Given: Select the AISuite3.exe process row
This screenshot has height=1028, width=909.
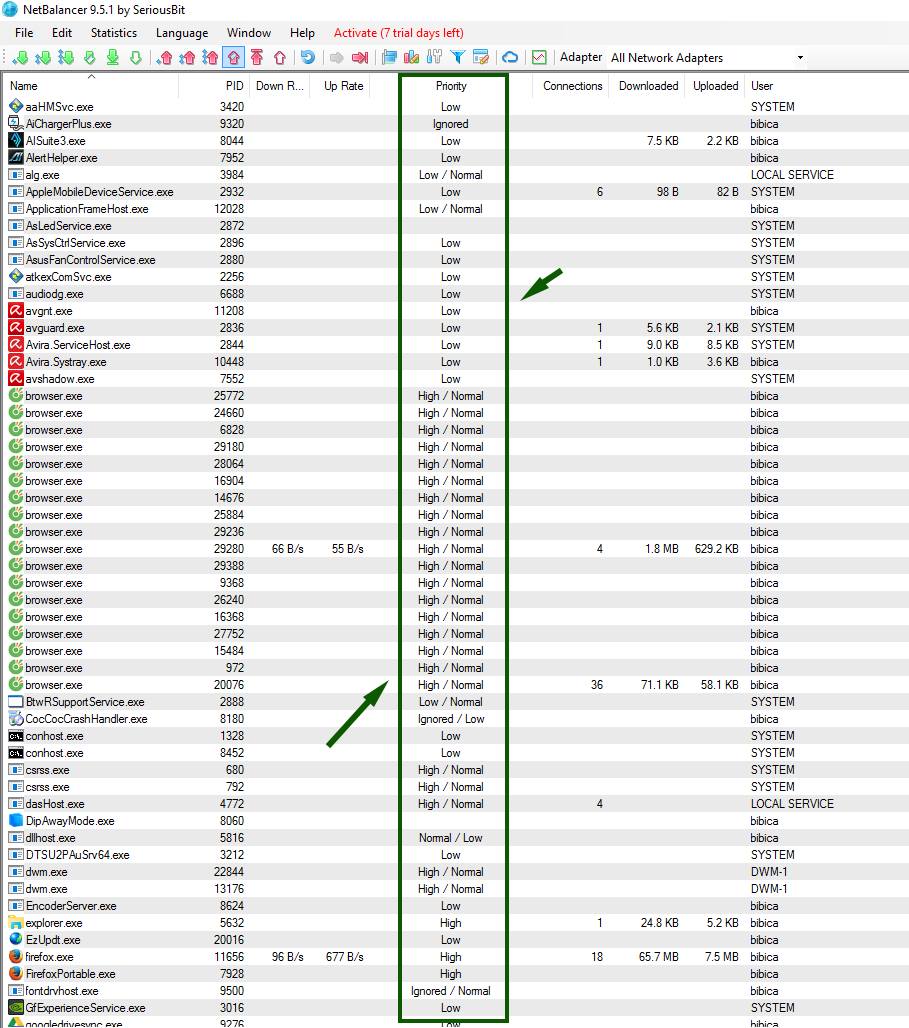Looking at the screenshot, I should coord(454,141).
